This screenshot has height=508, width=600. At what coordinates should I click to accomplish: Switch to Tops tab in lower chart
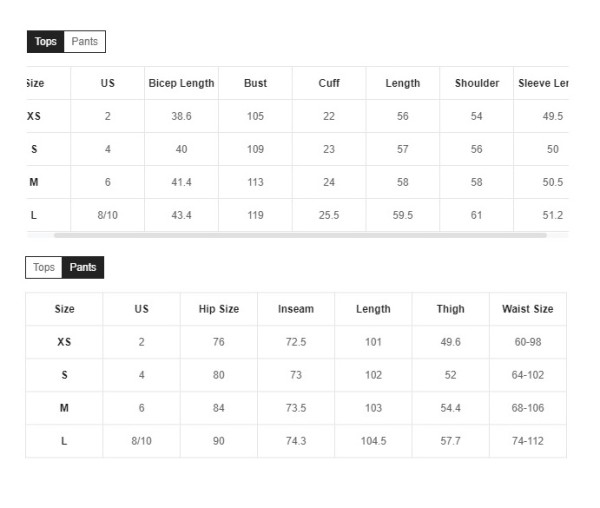tap(44, 267)
